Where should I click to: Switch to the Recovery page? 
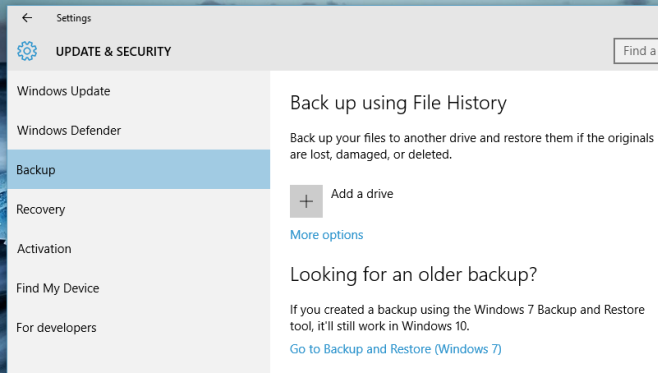tap(138, 209)
